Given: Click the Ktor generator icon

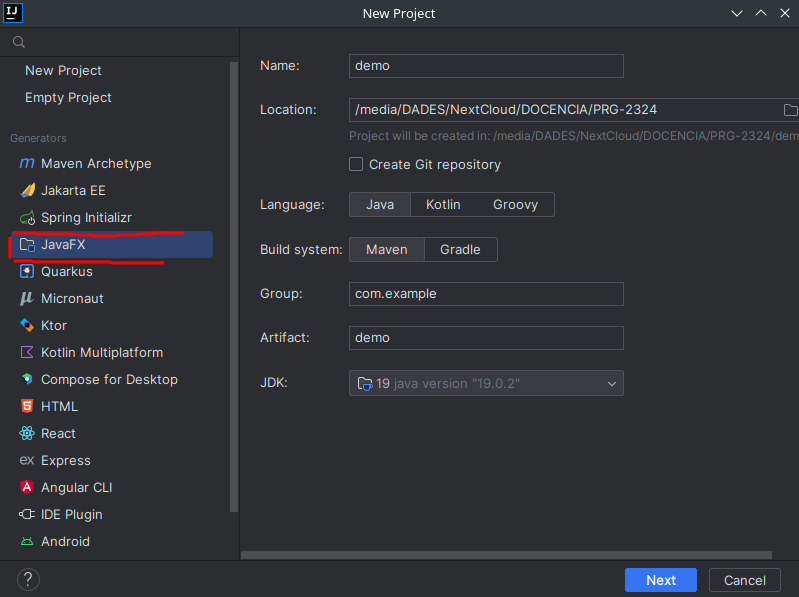Looking at the screenshot, I should click(x=27, y=325).
